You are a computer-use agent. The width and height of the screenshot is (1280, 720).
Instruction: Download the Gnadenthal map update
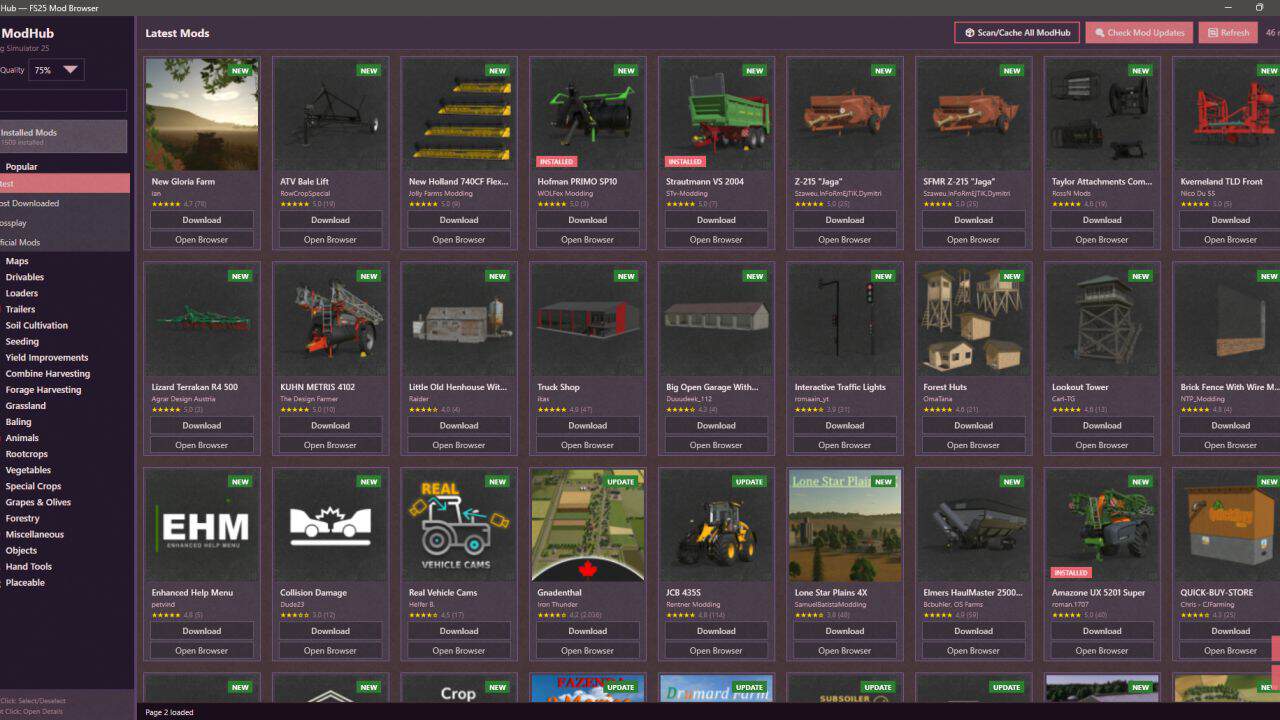click(x=588, y=631)
